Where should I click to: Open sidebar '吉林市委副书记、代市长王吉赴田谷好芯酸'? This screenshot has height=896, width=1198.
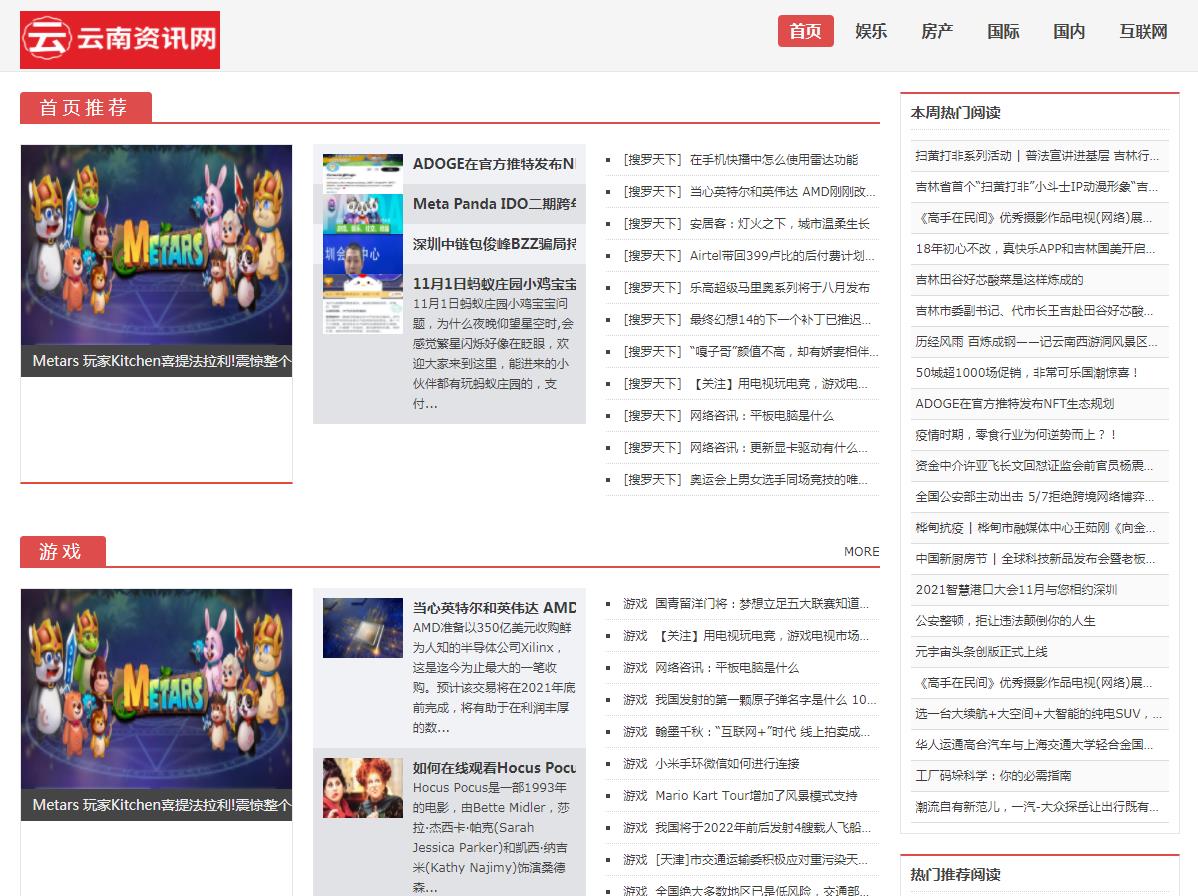pyautogui.click(x=1034, y=311)
